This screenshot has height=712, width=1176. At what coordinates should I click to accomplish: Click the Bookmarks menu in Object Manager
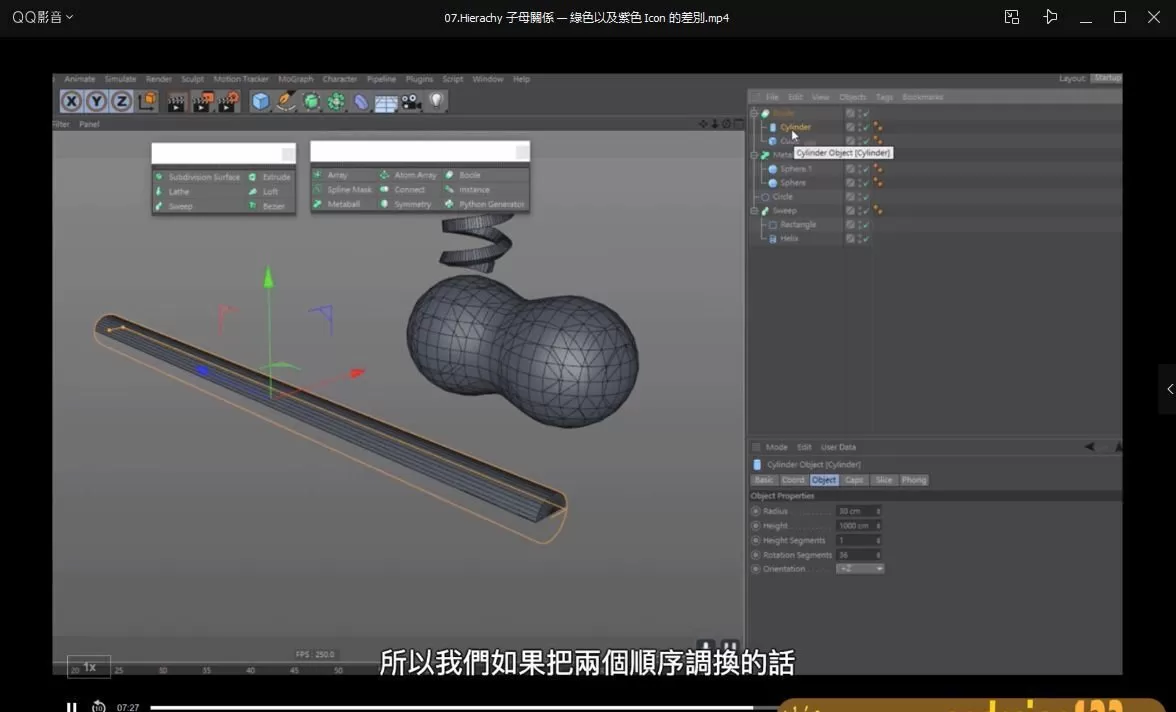(922, 97)
